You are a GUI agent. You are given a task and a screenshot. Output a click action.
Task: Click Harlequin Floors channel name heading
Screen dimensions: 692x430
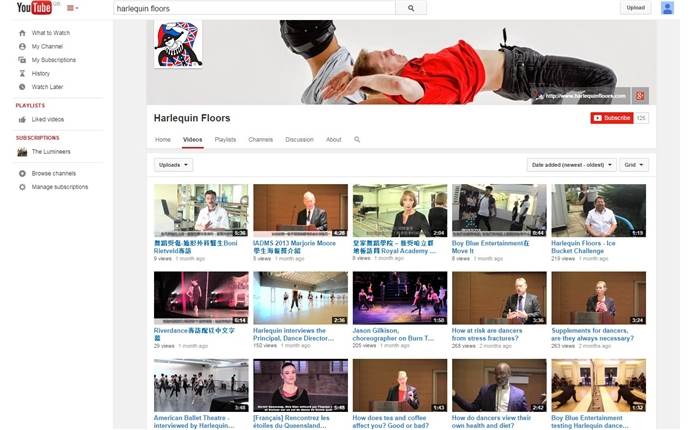(192, 118)
